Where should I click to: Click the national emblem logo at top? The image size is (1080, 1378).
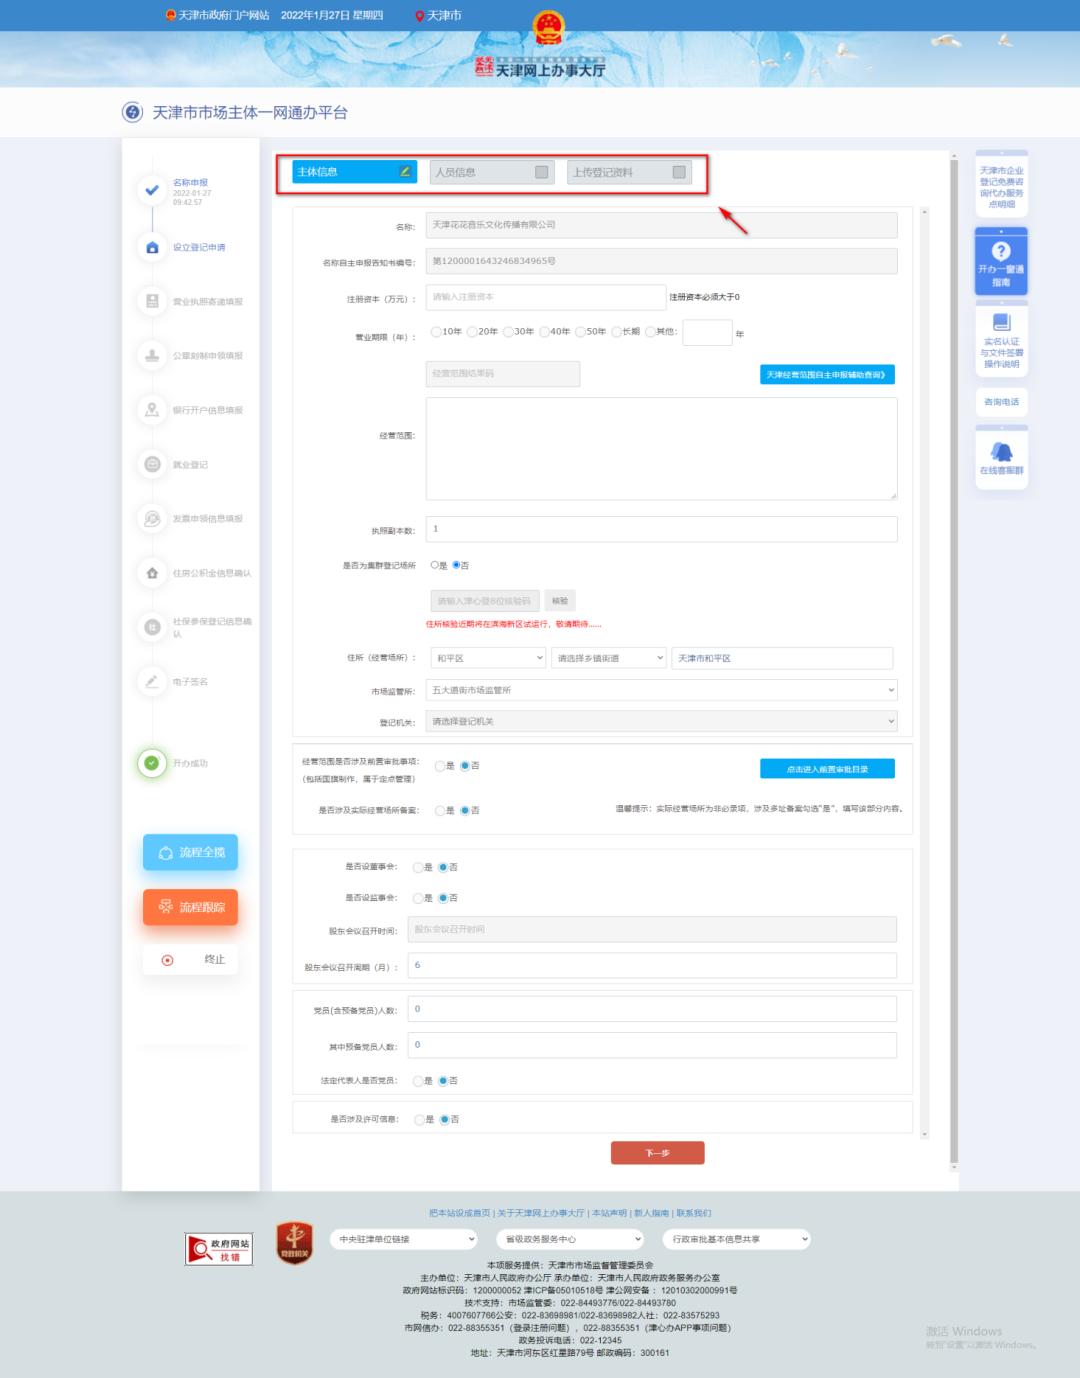[x=548, y=28]
